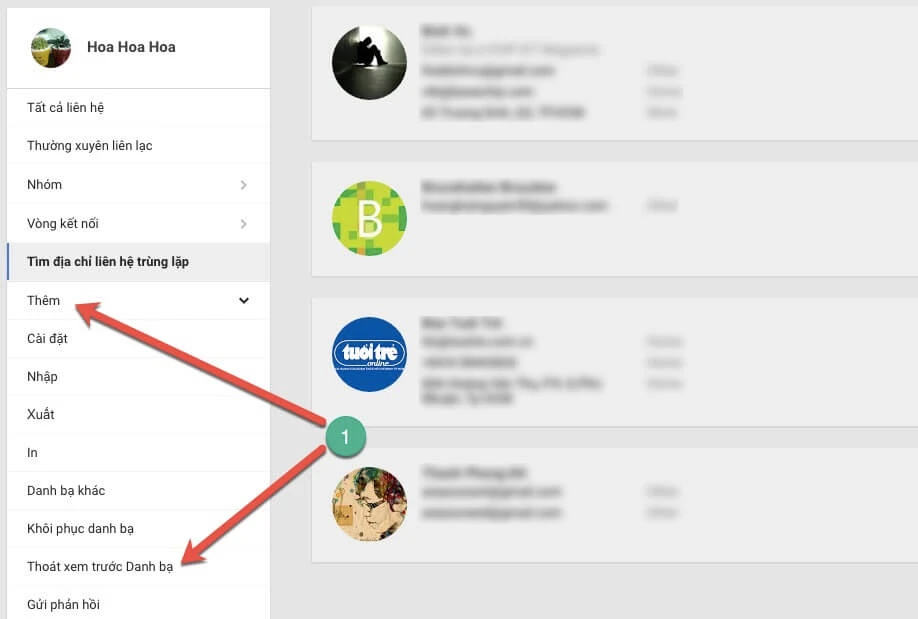Click Xuất to export contacts
This screenshot has height=619, width=918.
click(138, 415)
